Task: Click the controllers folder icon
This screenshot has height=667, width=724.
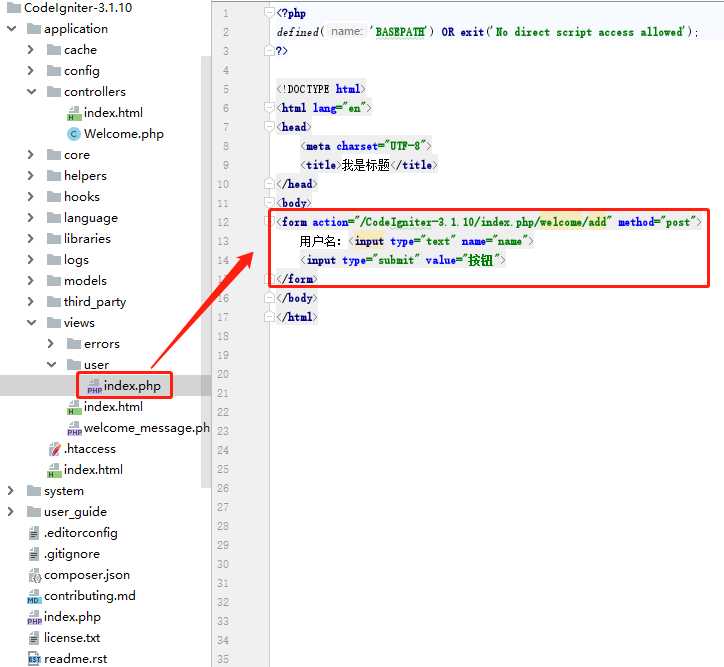Action: point(54,91)
